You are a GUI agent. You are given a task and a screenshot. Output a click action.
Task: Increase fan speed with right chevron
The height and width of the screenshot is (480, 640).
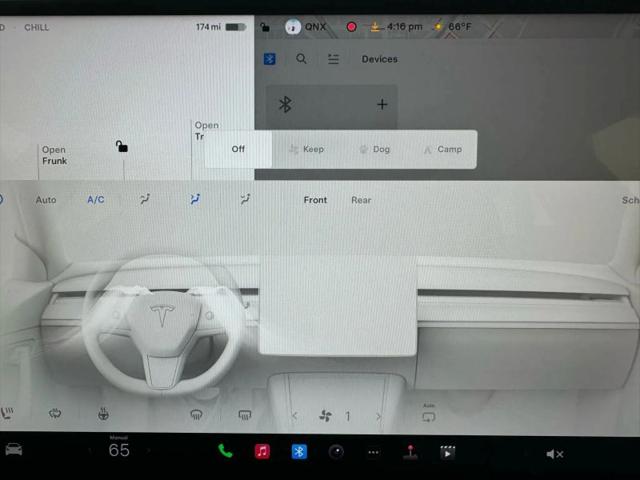tap(379, 417)
